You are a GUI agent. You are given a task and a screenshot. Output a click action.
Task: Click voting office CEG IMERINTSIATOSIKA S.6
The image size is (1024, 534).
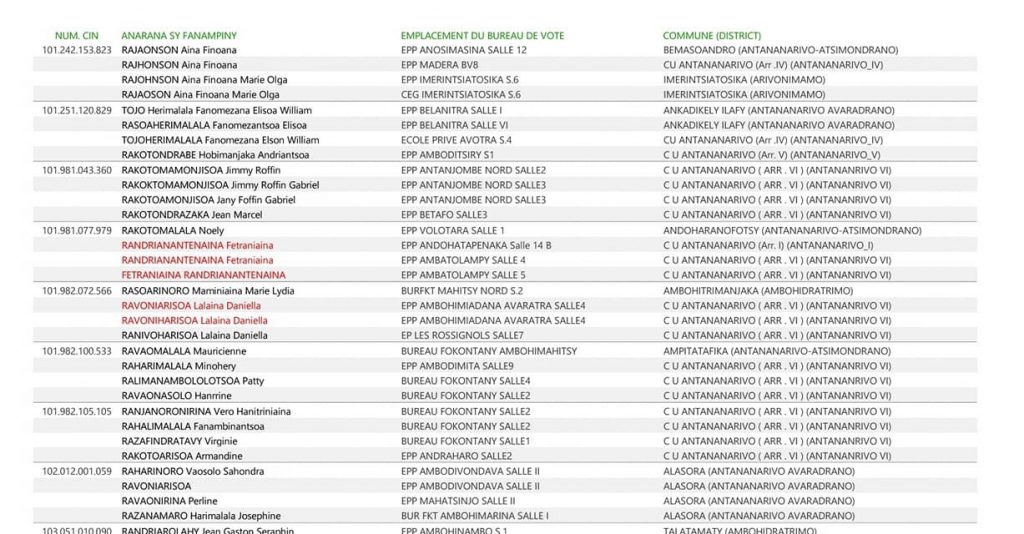coord(462,94)
